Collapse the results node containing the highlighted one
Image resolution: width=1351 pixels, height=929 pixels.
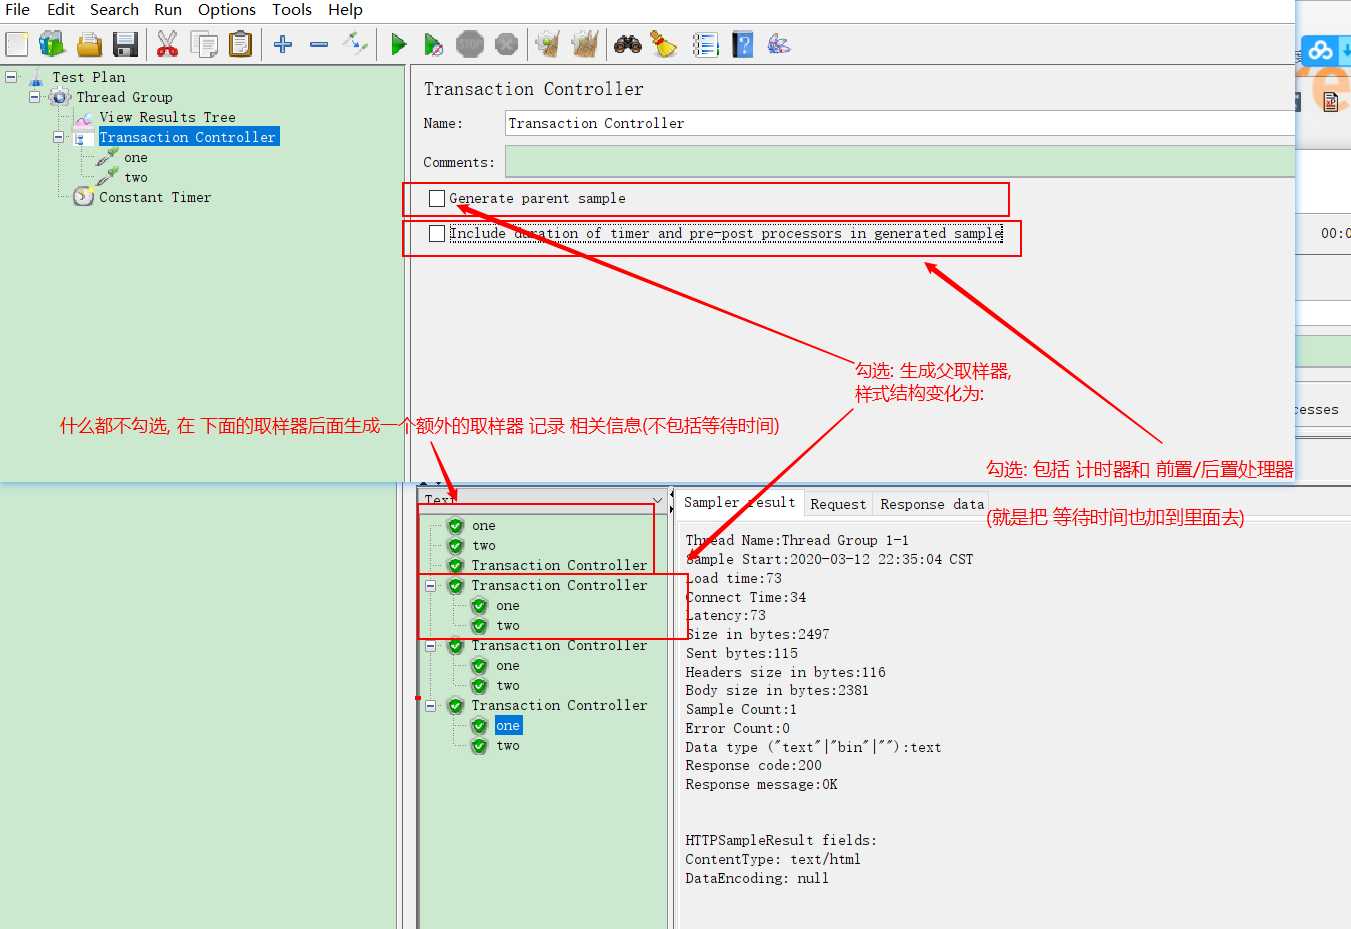point(431,705)
